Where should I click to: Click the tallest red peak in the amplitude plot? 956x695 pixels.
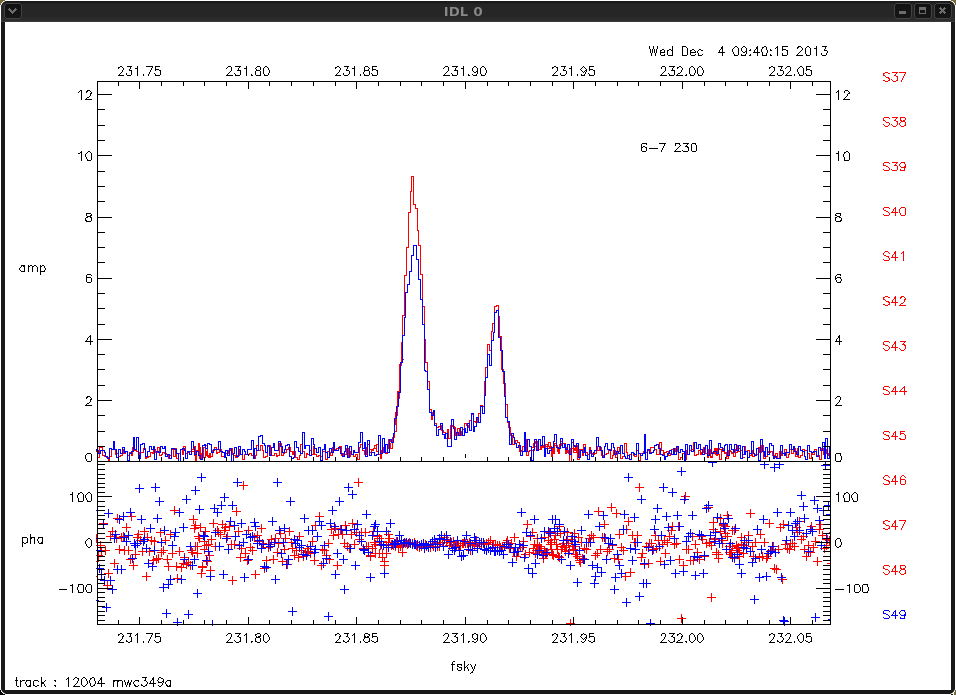click(x=411, y=180)
